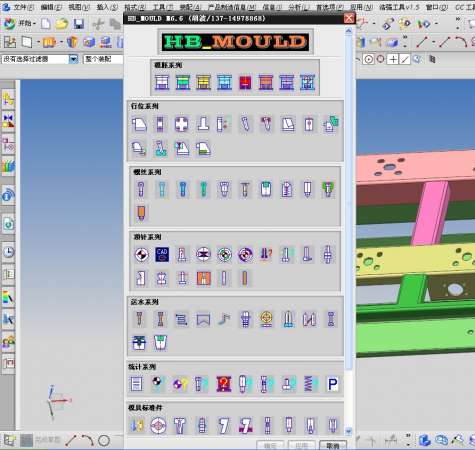Viewport: 475px width, 450px height.
Task: Click the ejector pin question-mark icon in 顶针系列
Action: click(266, 255)
